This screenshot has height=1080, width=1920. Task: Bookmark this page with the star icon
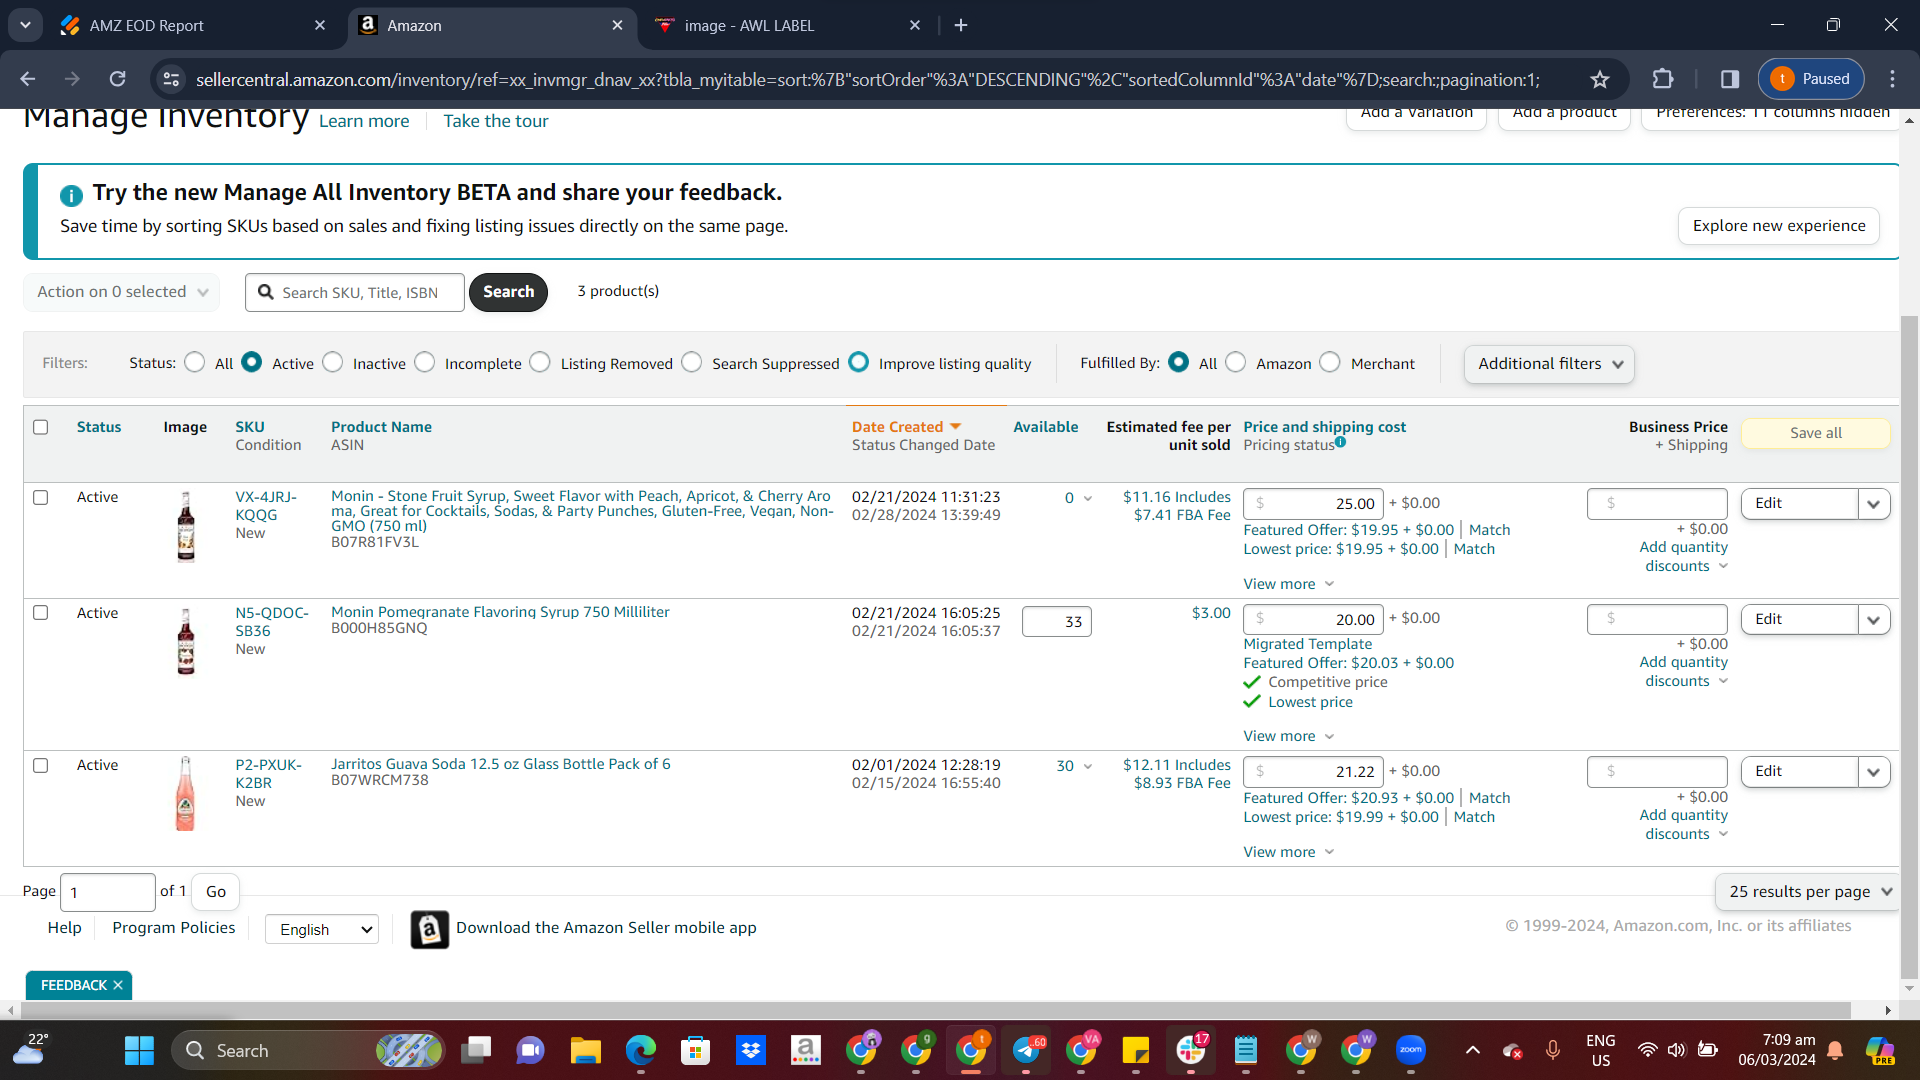[1600, 79]
